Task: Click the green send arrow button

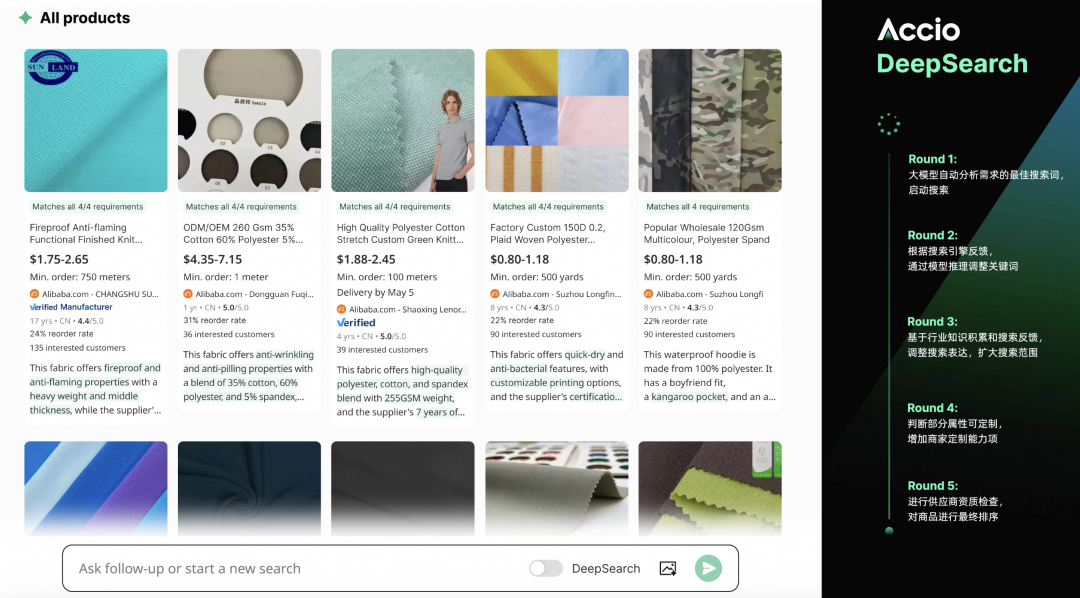Action: coord(708,568)
